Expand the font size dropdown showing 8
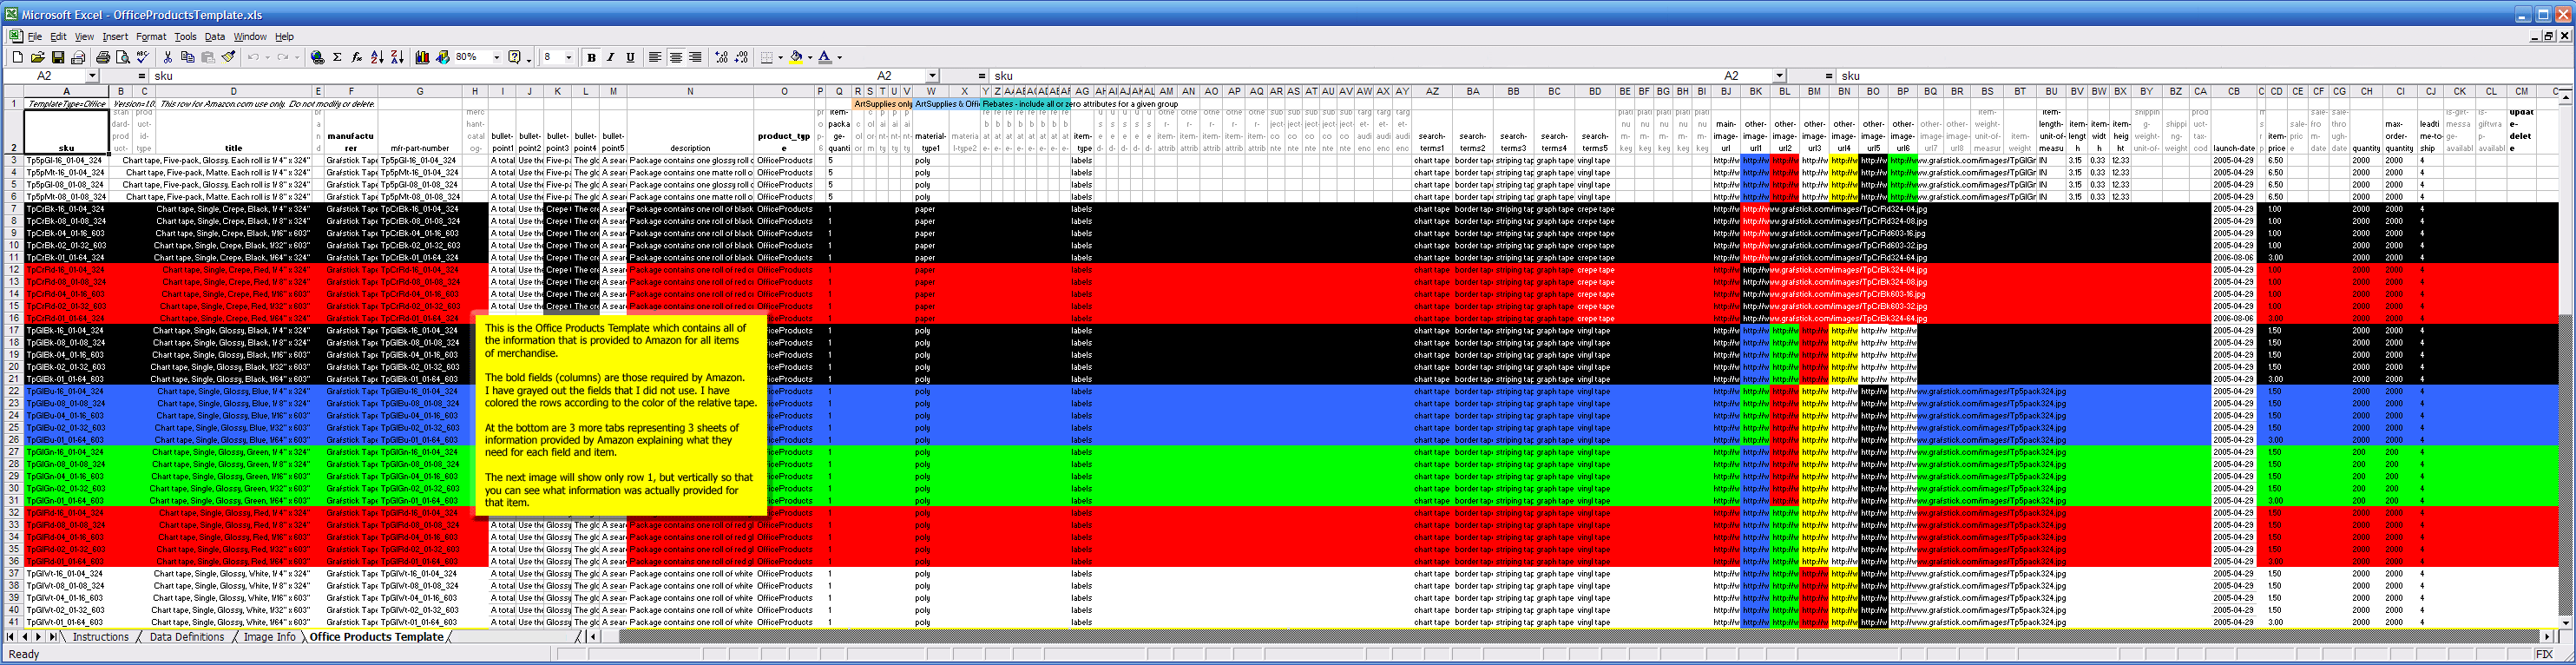 (569, 58)
